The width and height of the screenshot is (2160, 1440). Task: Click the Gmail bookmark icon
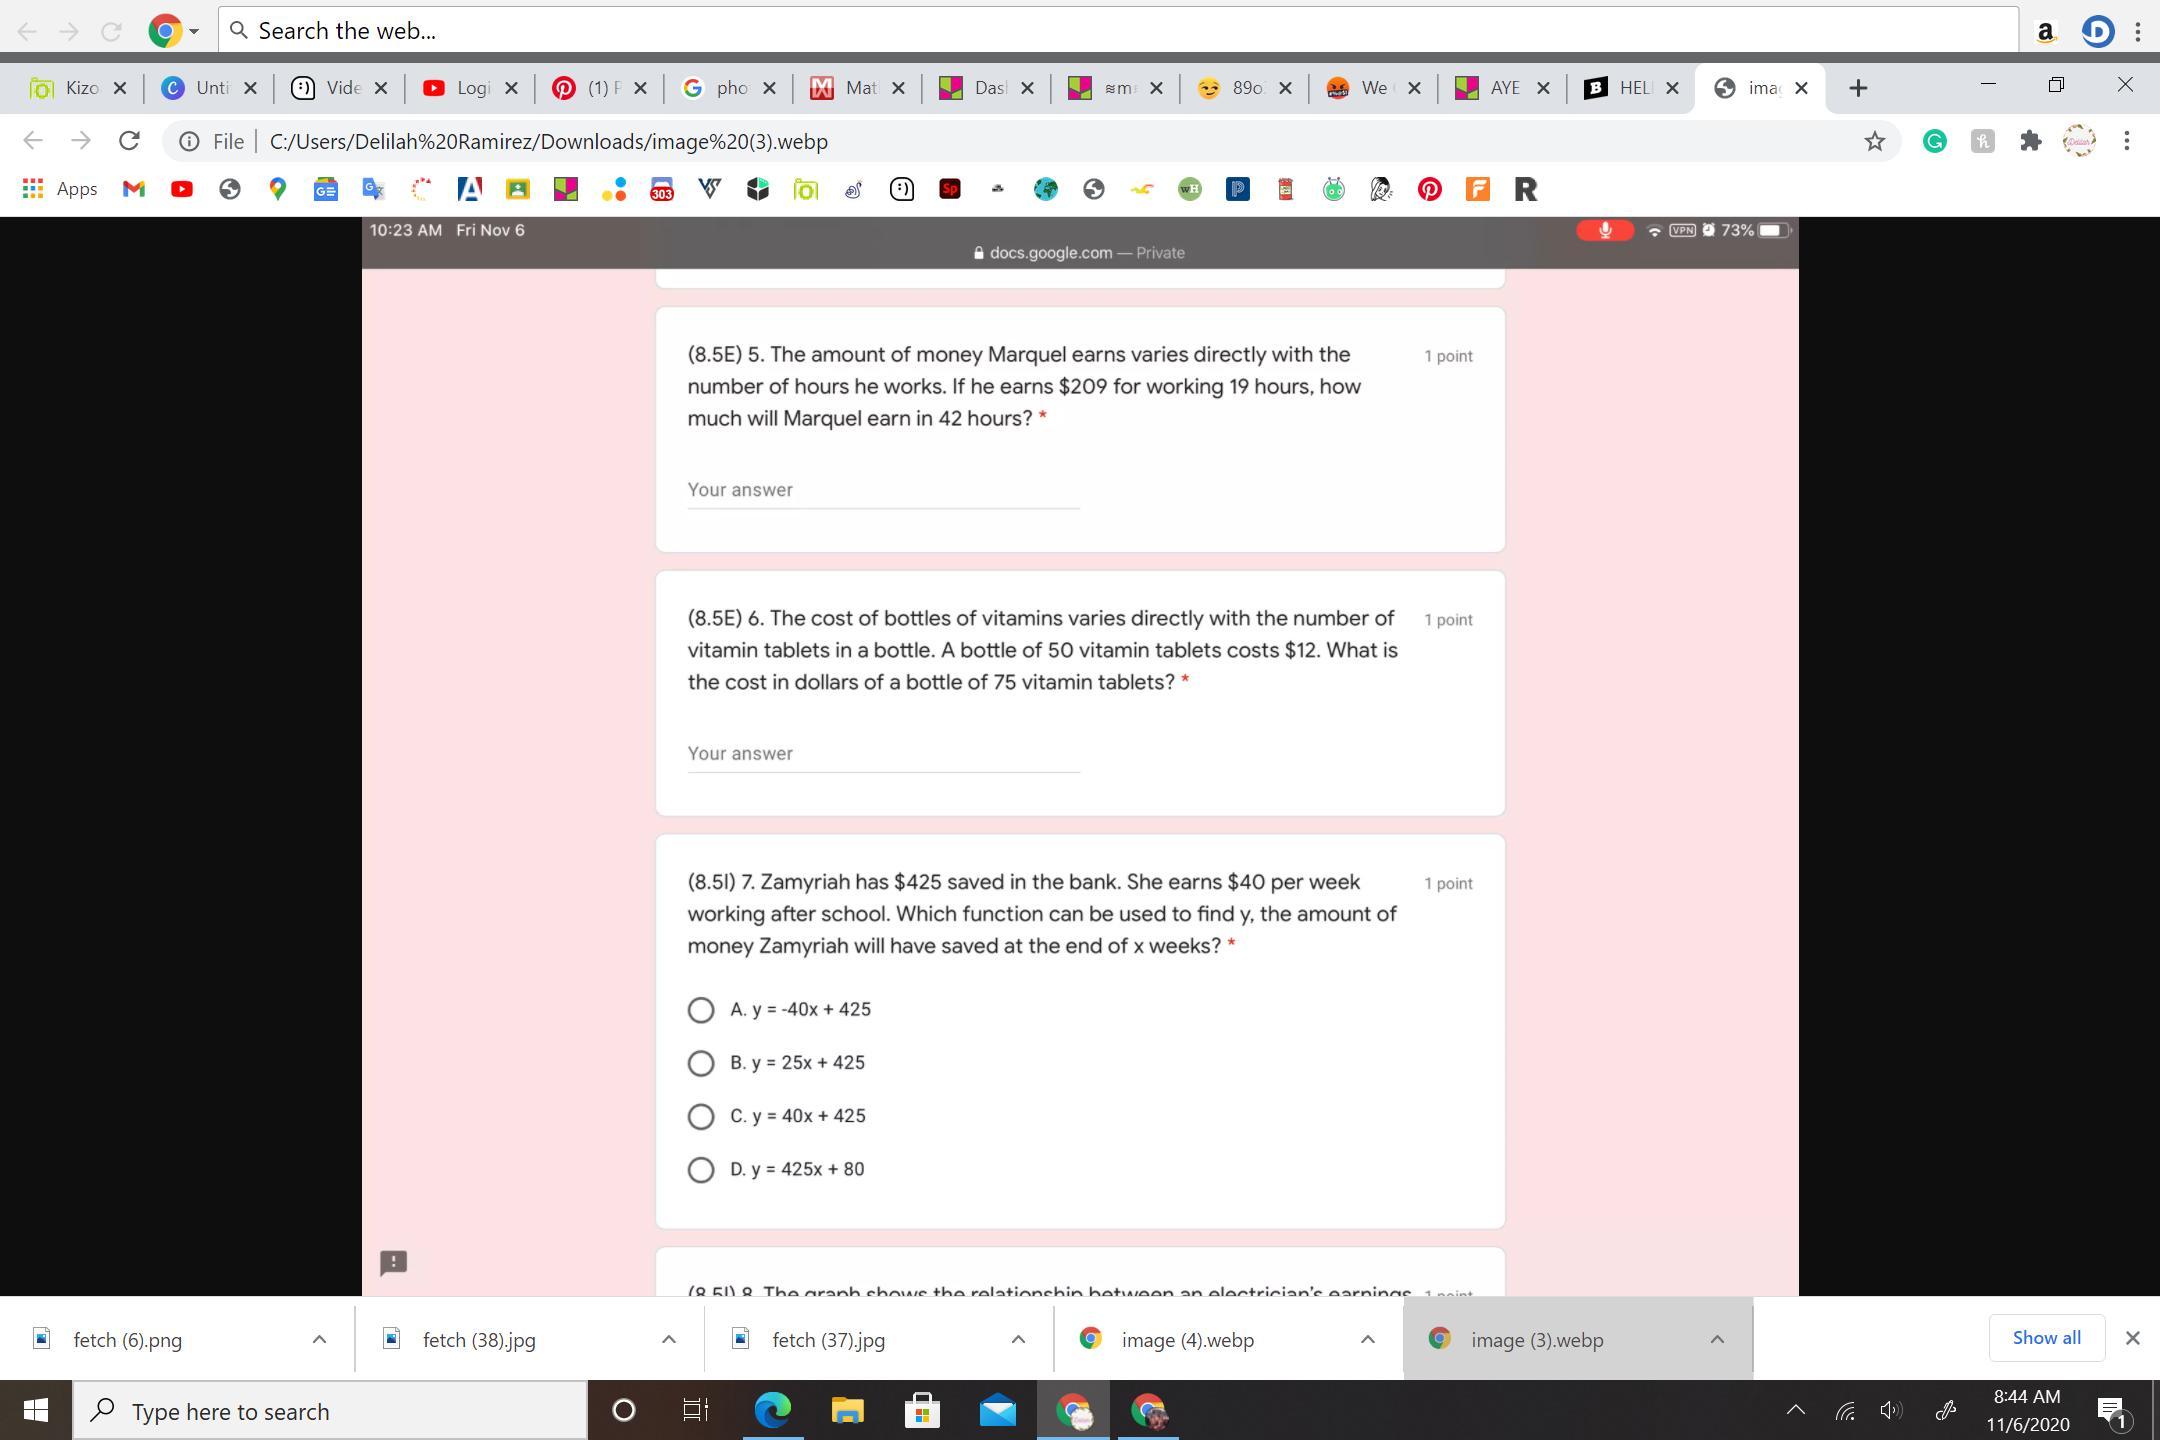[134, 189]
